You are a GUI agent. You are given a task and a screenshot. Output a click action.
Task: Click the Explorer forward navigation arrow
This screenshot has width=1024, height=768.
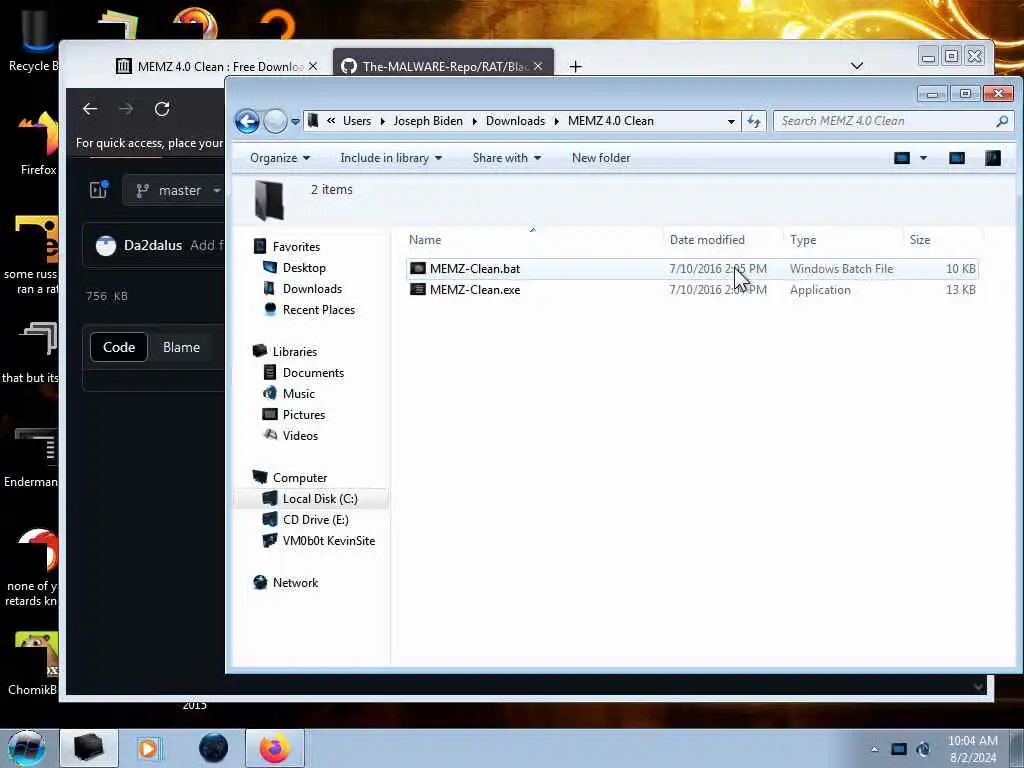coord(276,121)
